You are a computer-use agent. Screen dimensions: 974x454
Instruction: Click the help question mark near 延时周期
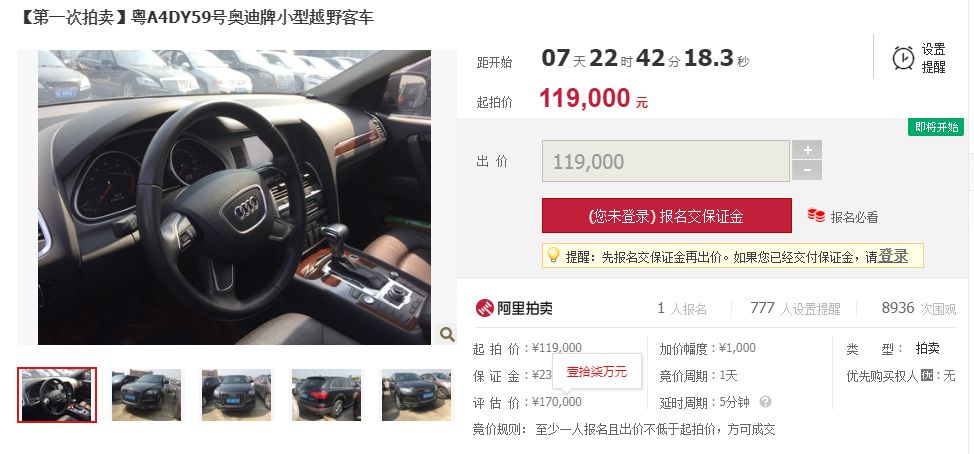765,402
